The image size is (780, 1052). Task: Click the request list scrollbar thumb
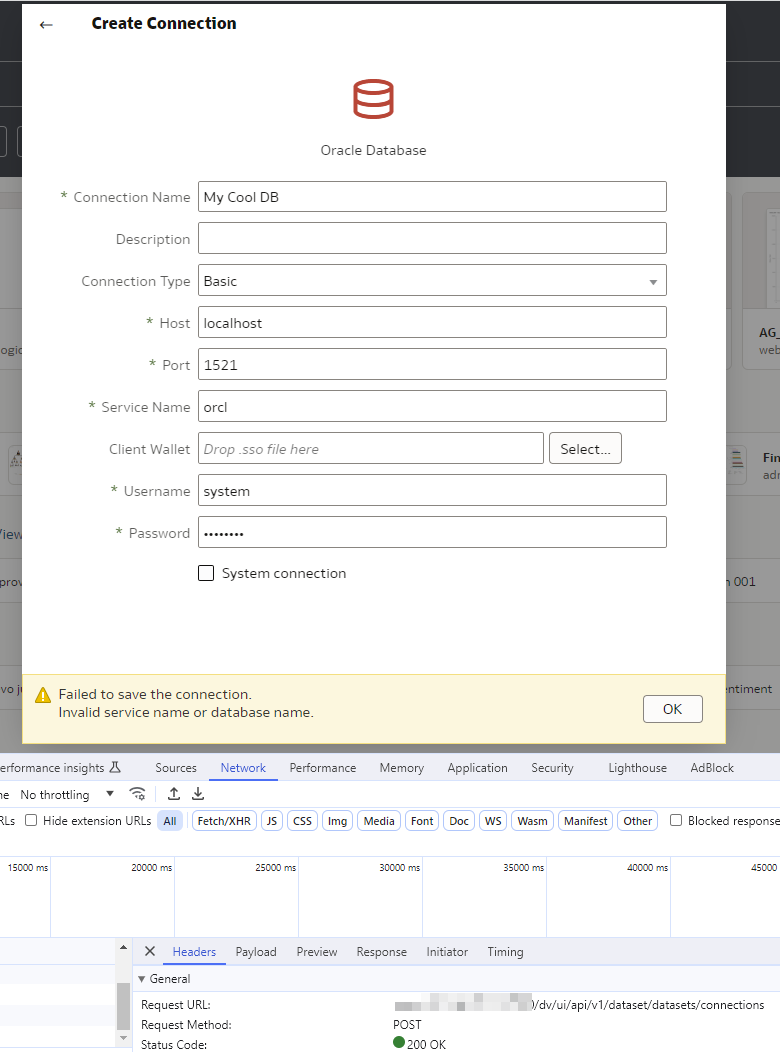pyautogui.click(x=123, y=1006)
